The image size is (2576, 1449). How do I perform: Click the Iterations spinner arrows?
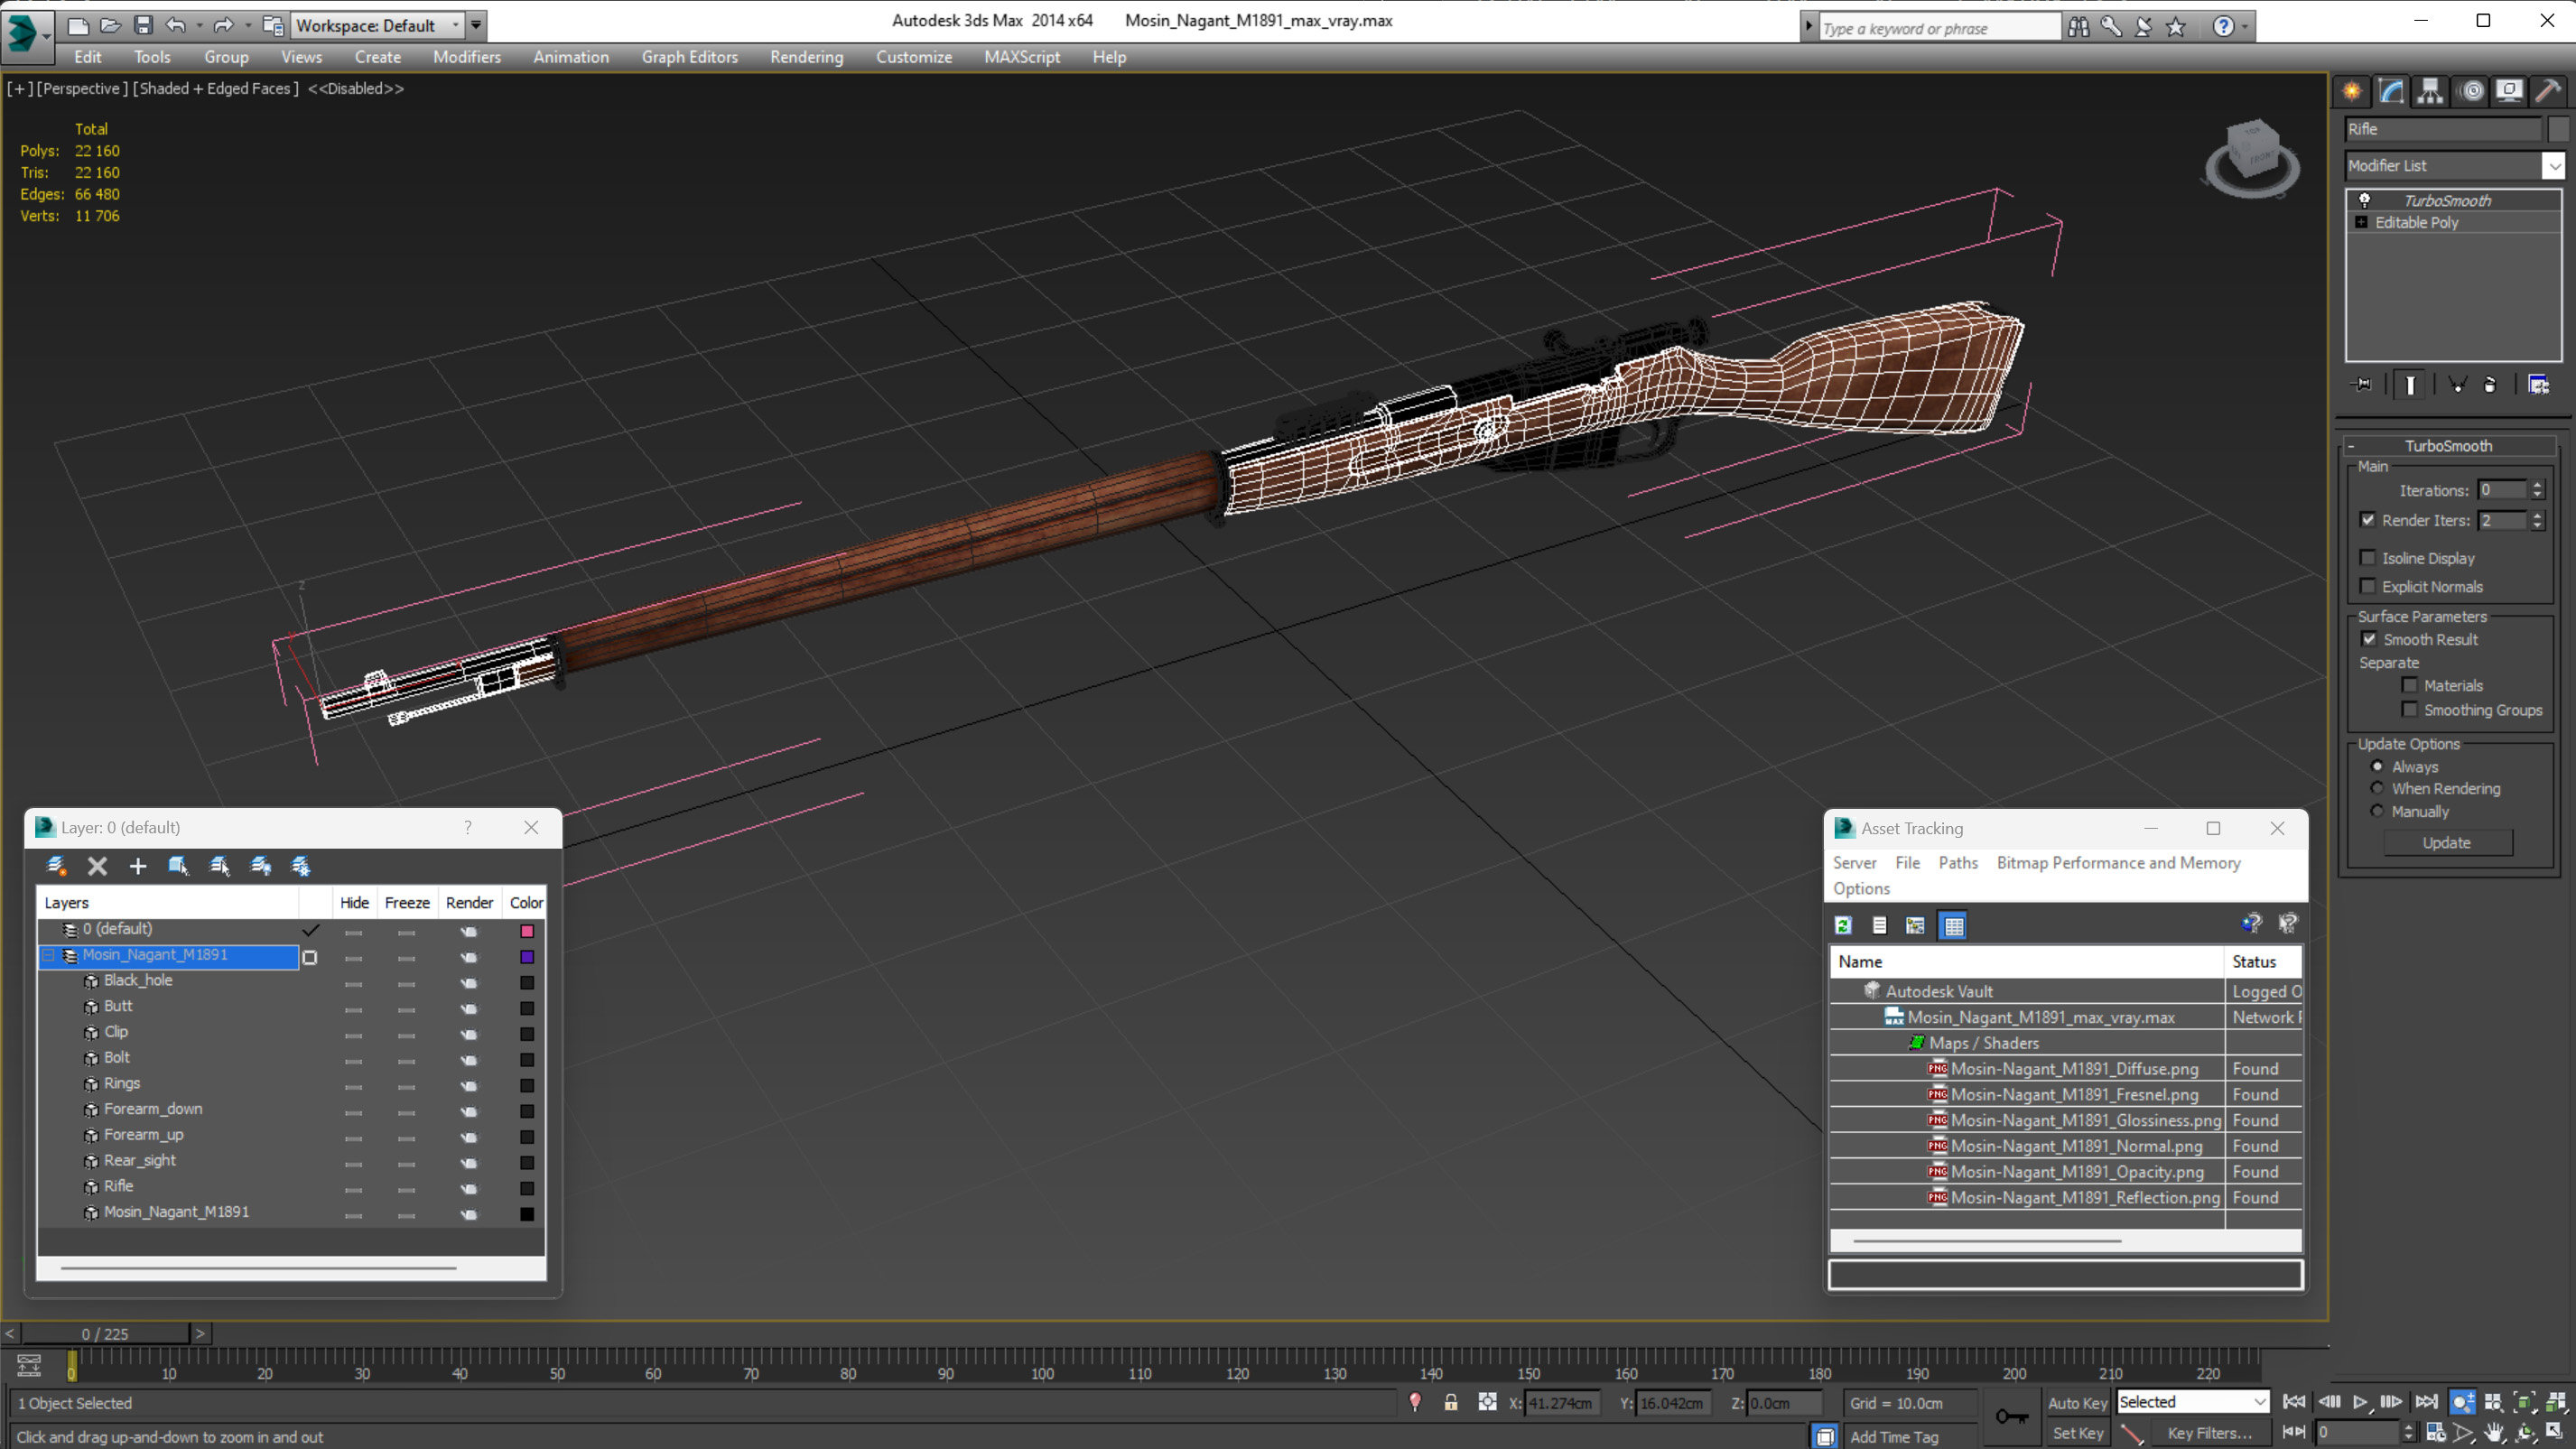click(x=2537, y=490)
